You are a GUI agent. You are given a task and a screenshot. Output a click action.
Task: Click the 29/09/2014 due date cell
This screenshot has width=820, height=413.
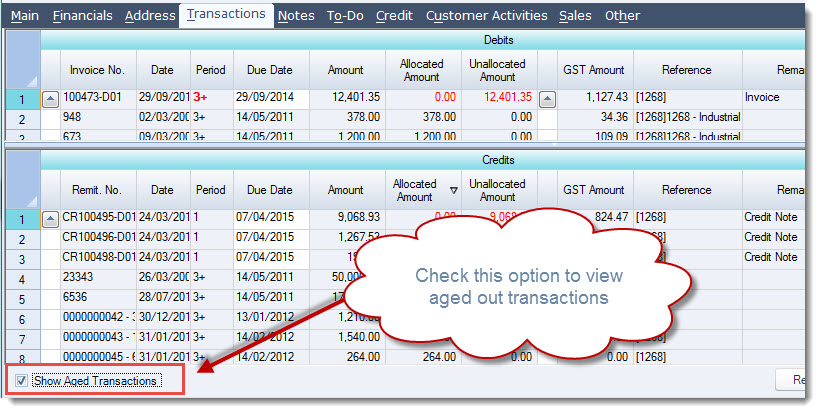pos(271,97)
